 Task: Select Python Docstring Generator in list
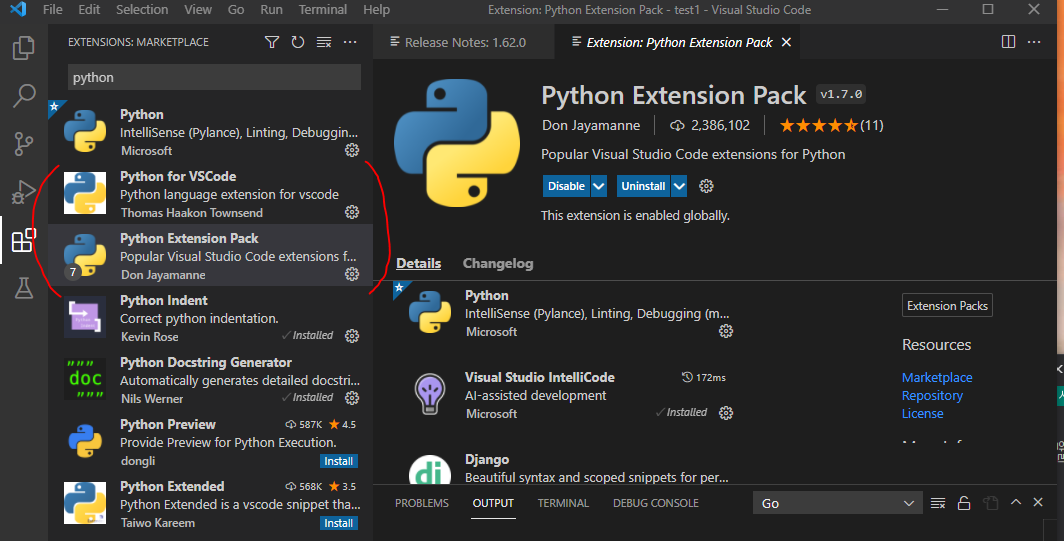pyautogui.click(x=210, y=379)
